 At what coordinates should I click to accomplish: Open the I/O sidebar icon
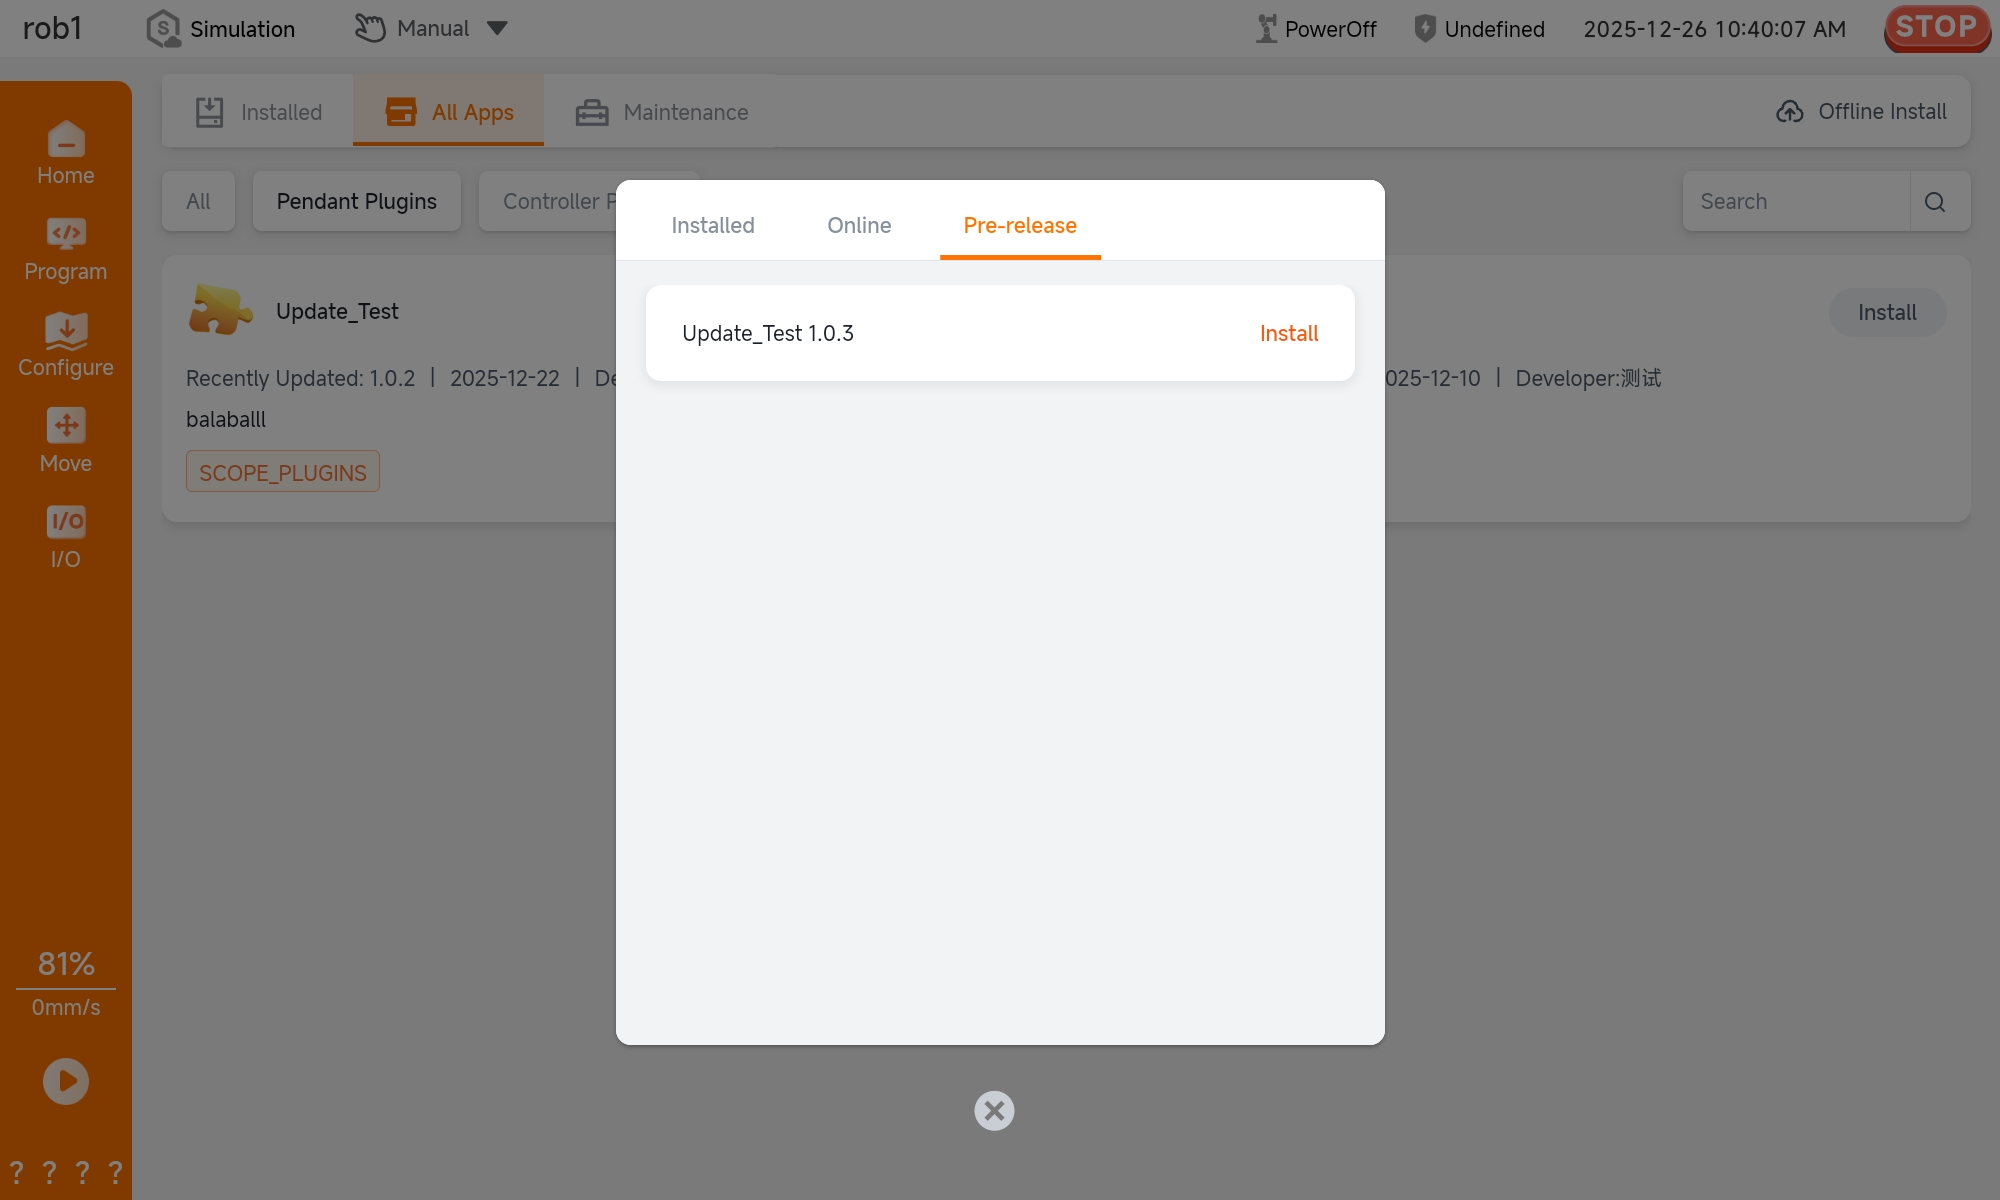tap(66, 522)
